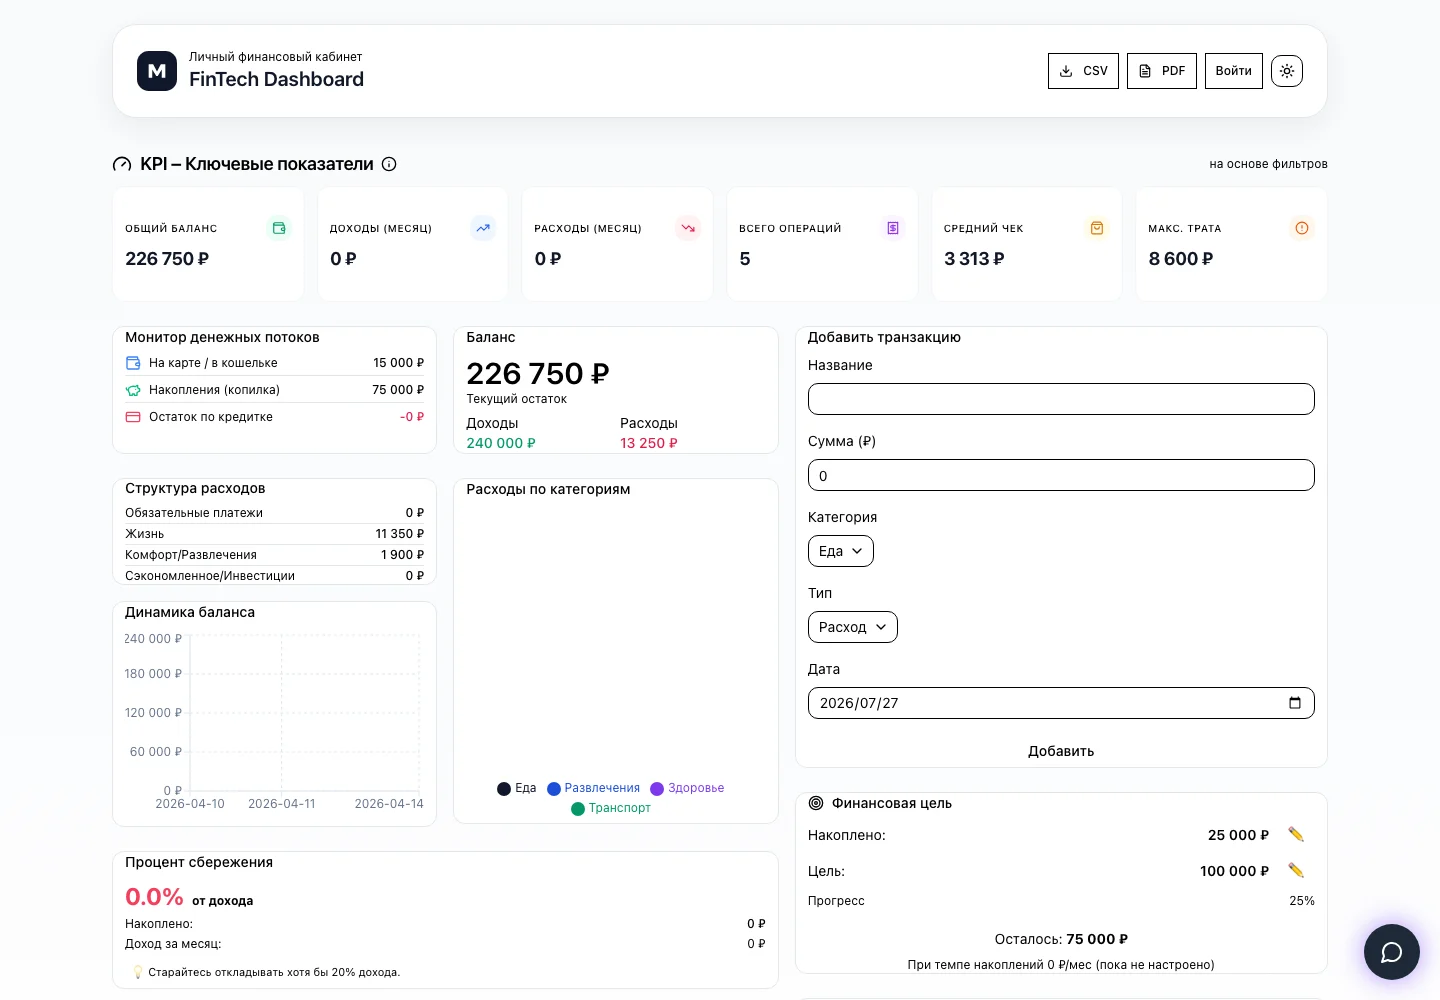Open the Категория dropdown showing Еда
This screenshot has height=1000, width=1440.
point(841,551)
